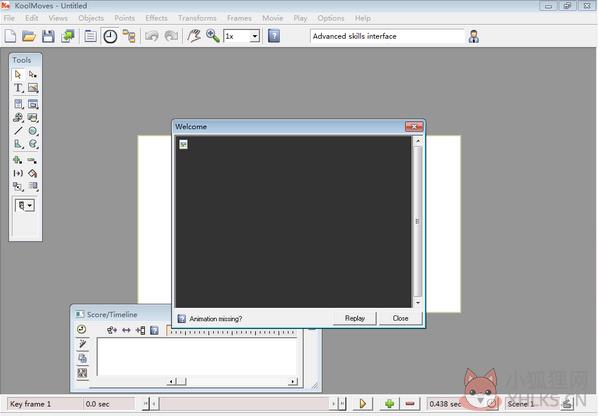Select the Text tool

pos(18,88)
